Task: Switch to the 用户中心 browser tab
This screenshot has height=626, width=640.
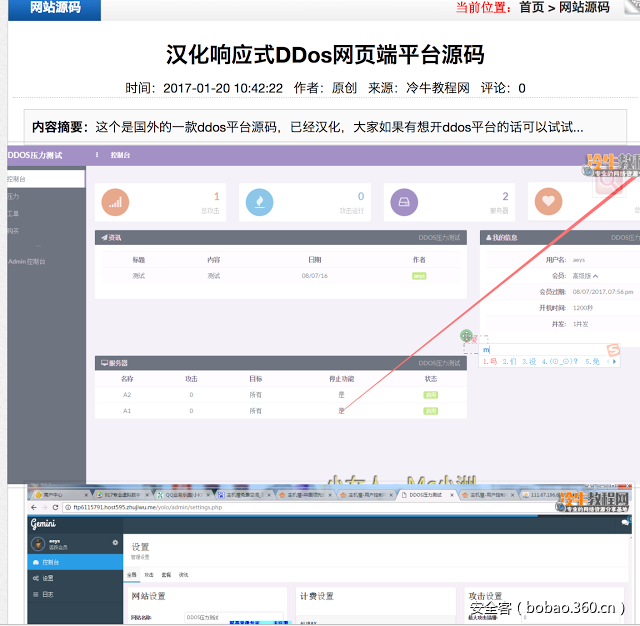Action: pyautogui.click(x=60, y=495)
